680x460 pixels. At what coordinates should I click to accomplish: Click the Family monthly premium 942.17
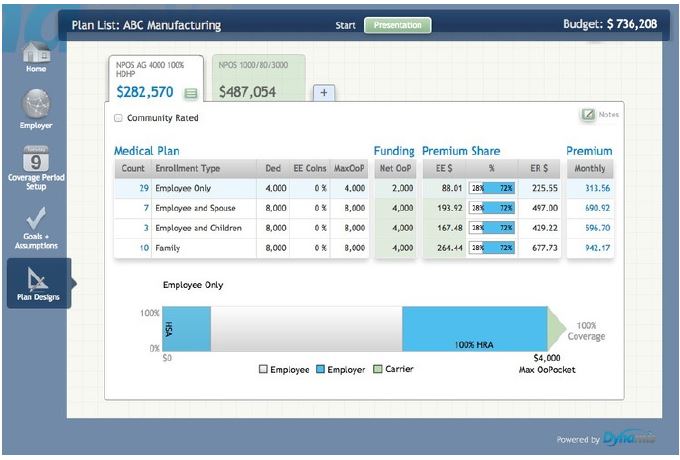[596, 248]
